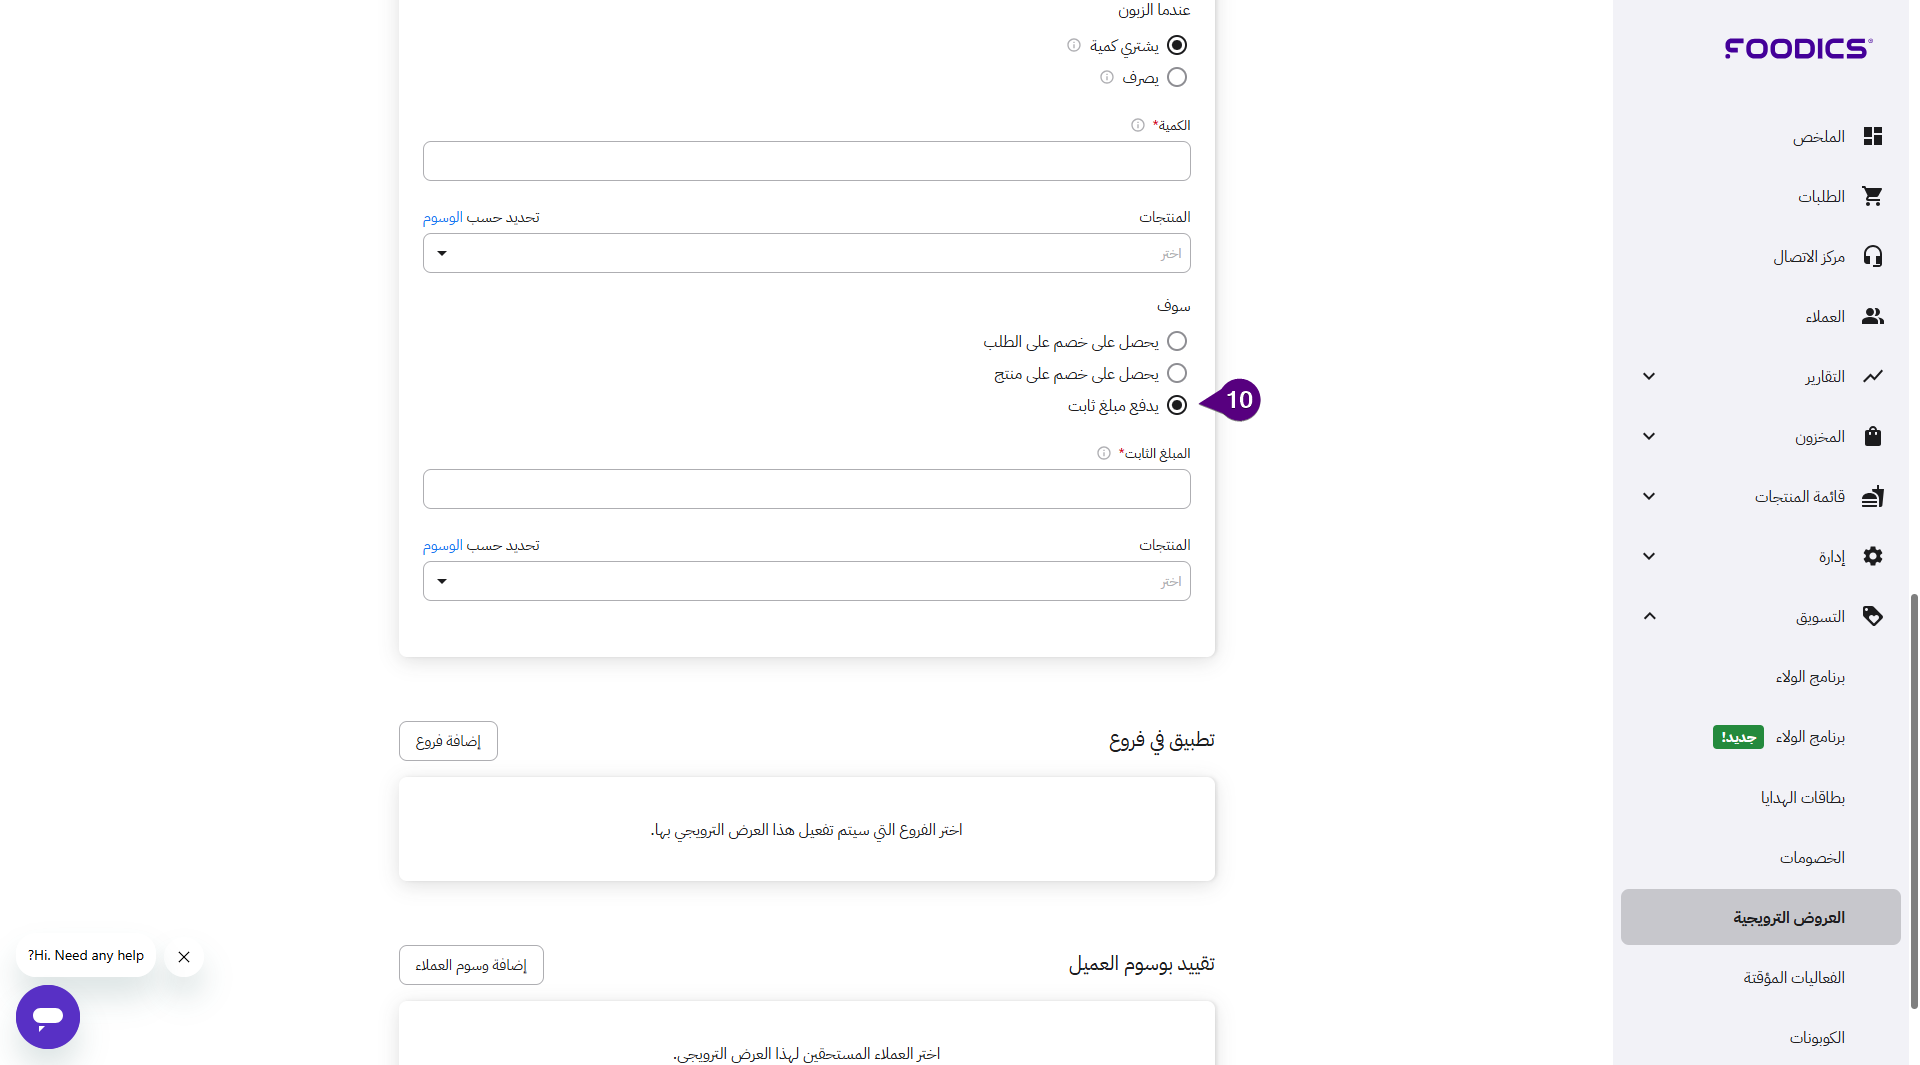Viewport: 1920px width, 1065px height.
Task: Open the الكوبونات menu item
Action: (x=1816, y=1037)
